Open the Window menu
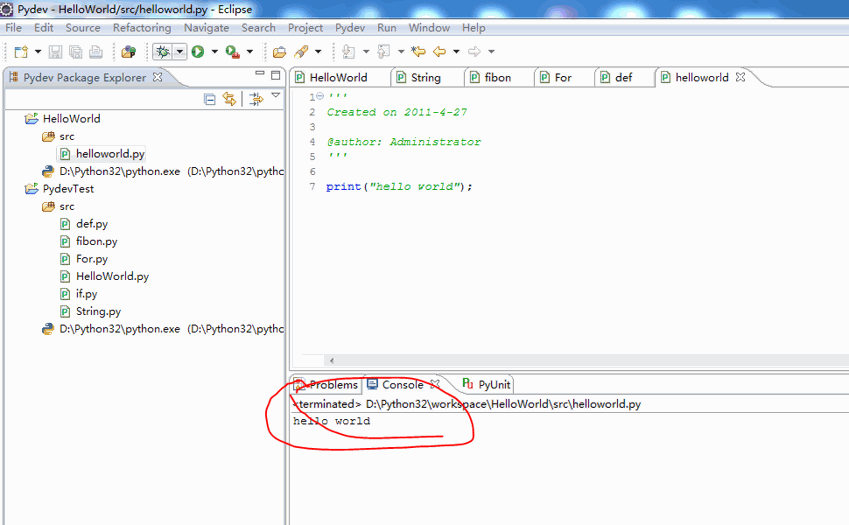Screen dimensions: 849x525 pos(429,28)
